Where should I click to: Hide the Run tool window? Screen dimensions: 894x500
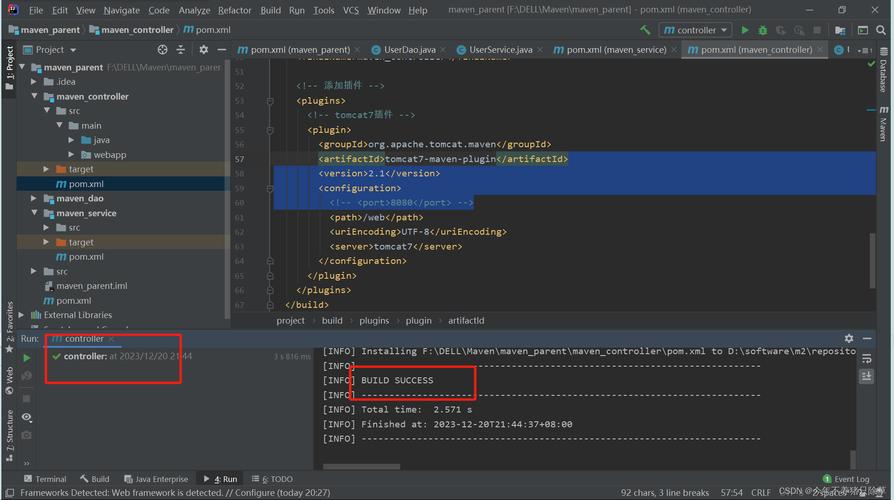(867, 338)
